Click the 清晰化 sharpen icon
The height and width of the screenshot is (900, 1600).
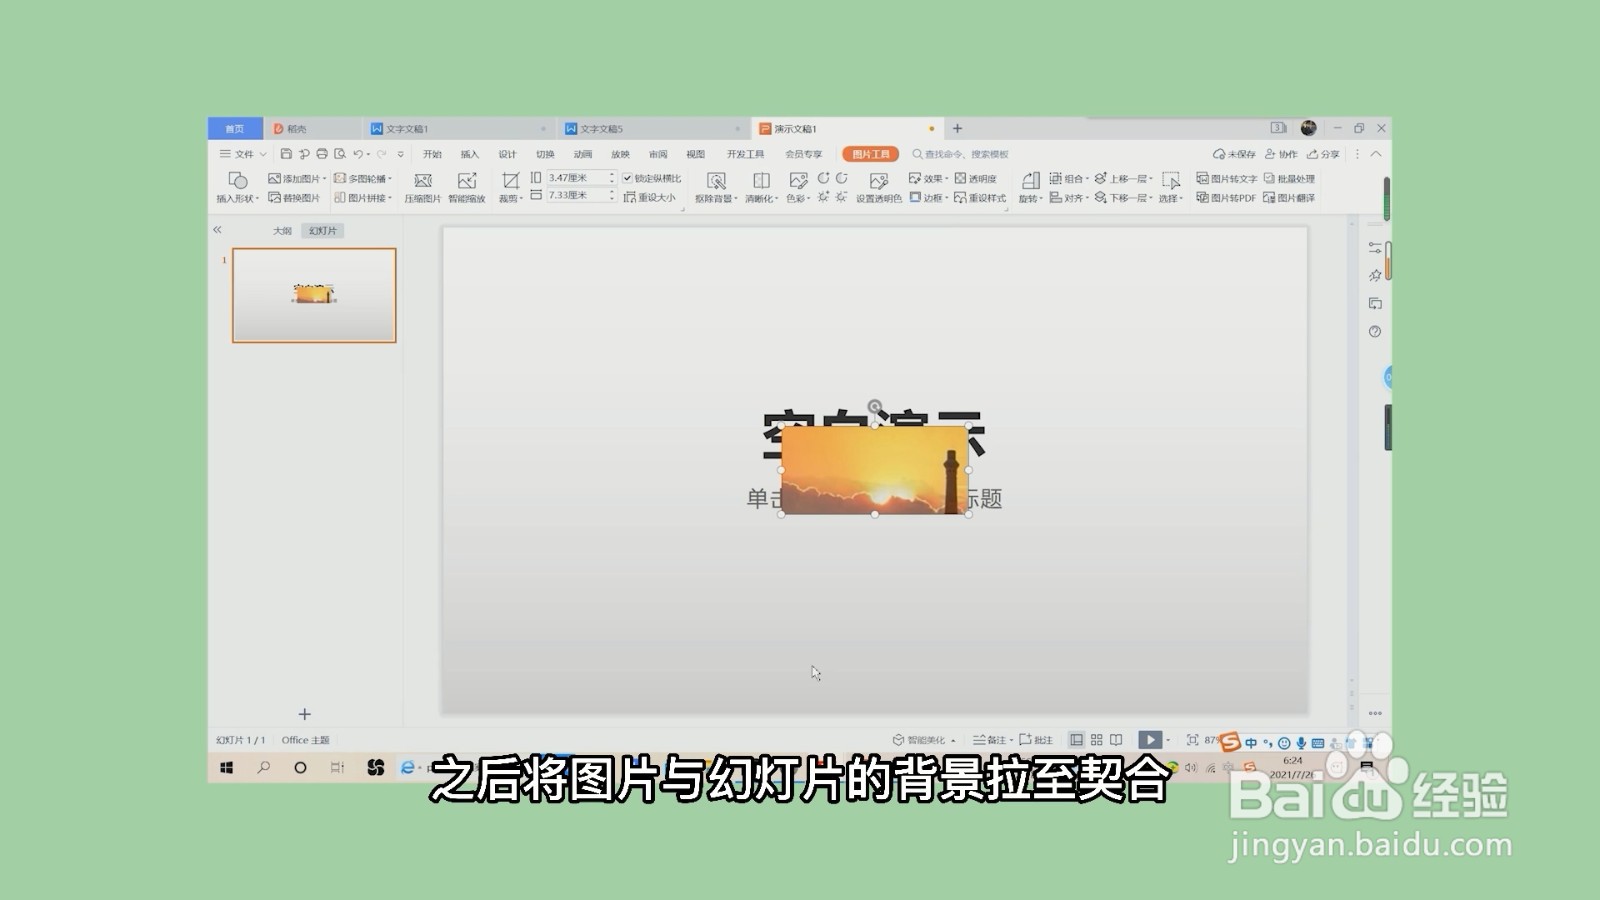coord(761,181)
